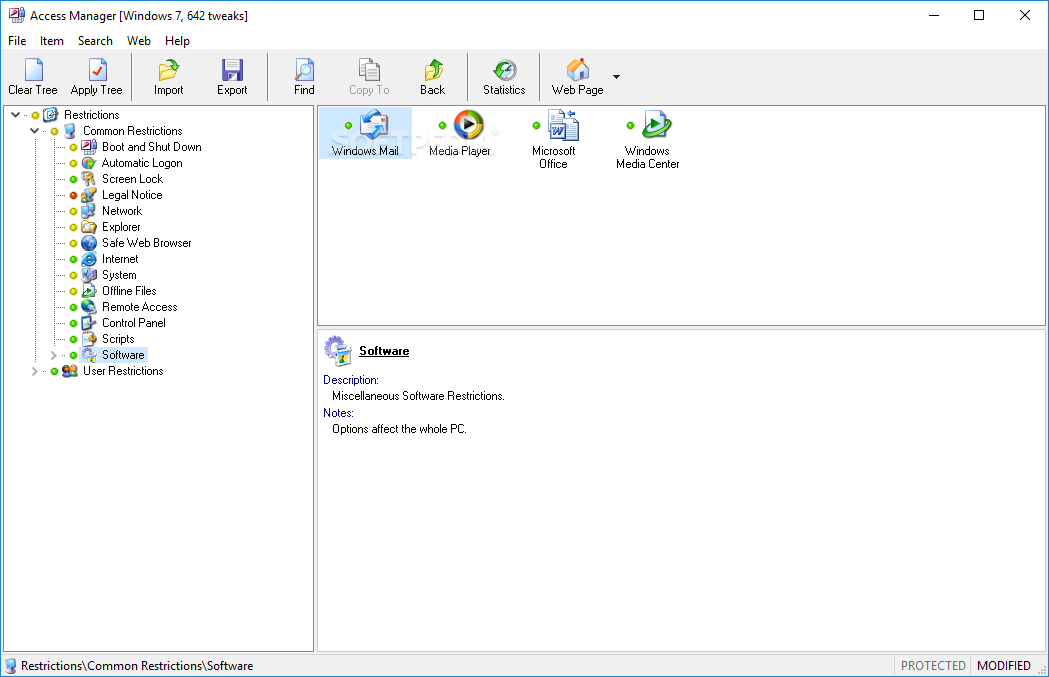Toggle the status dot of Remote Access

tap(74, 307)
